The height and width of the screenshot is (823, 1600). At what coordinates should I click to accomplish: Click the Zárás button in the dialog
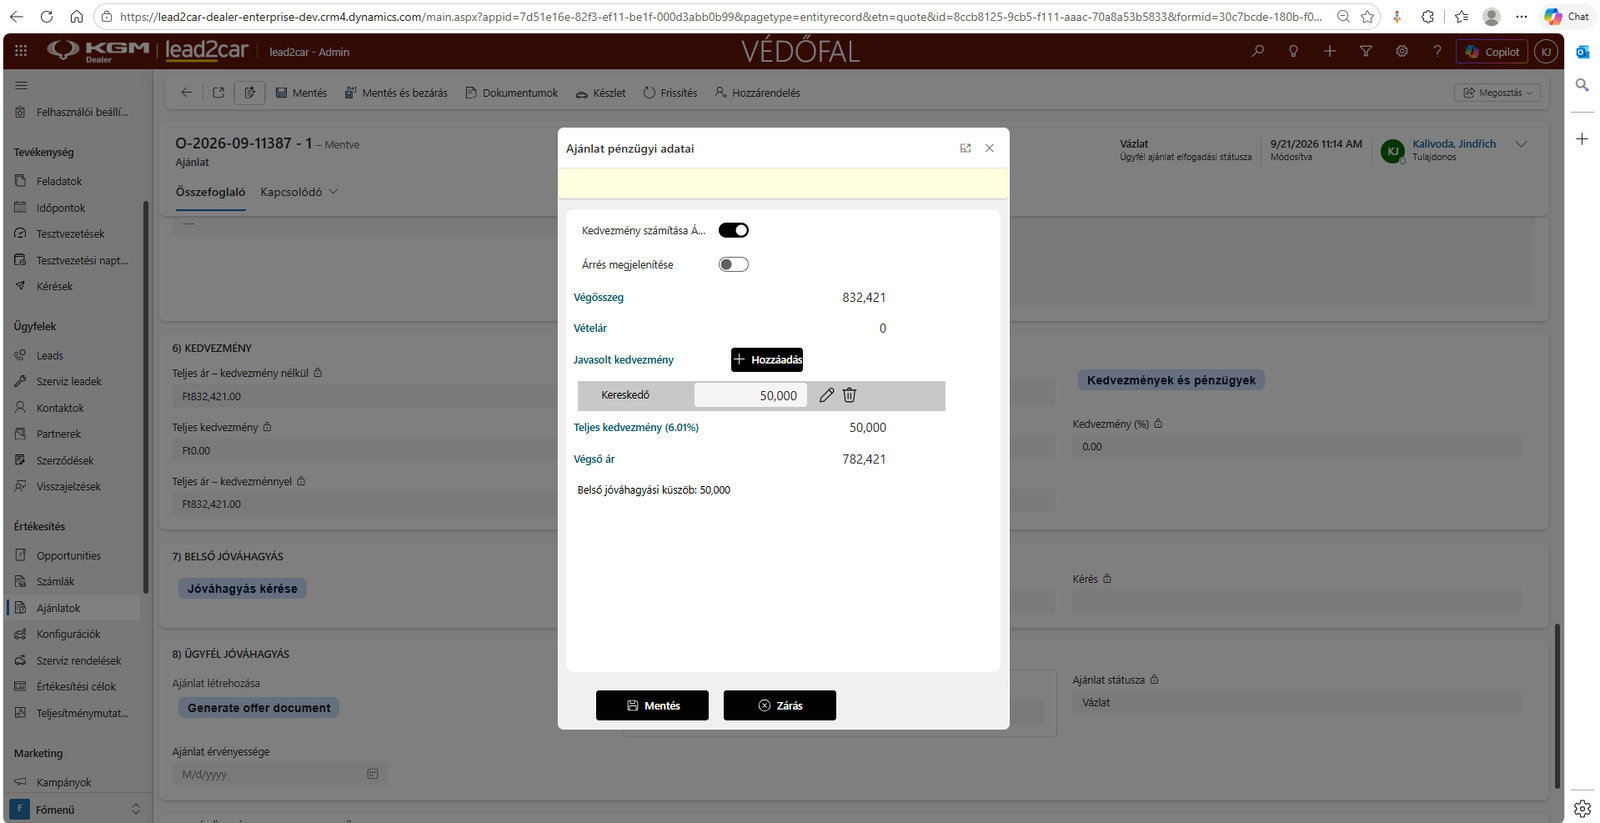coord(780,705)
